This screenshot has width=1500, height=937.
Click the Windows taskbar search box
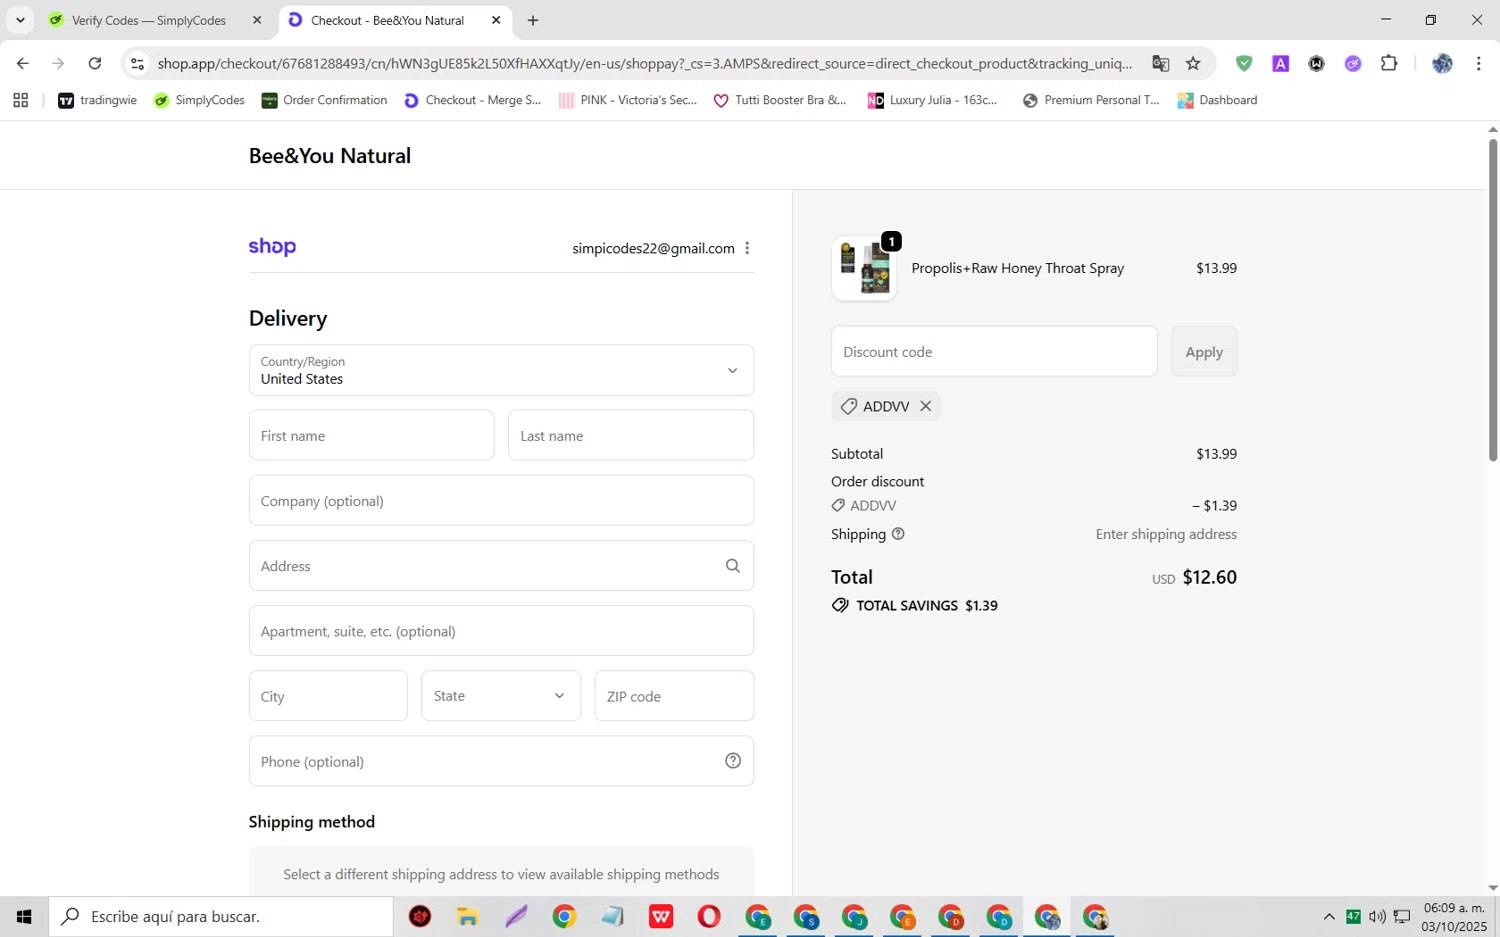click(221, 916)
